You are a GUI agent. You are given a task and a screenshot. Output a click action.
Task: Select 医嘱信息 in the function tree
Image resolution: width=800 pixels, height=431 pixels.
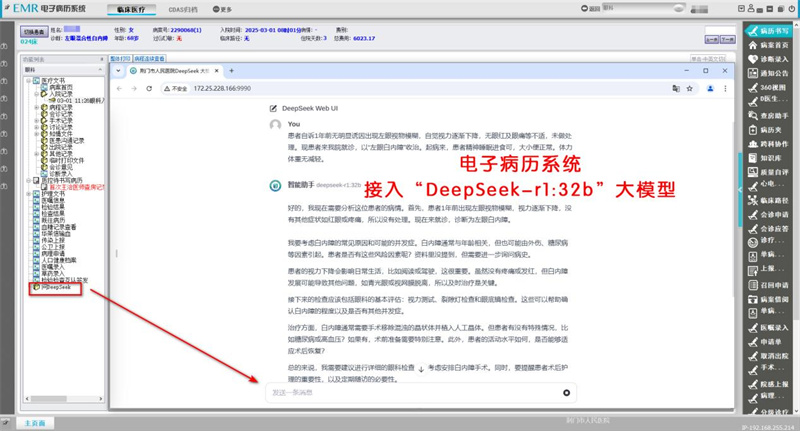(53, 200)
